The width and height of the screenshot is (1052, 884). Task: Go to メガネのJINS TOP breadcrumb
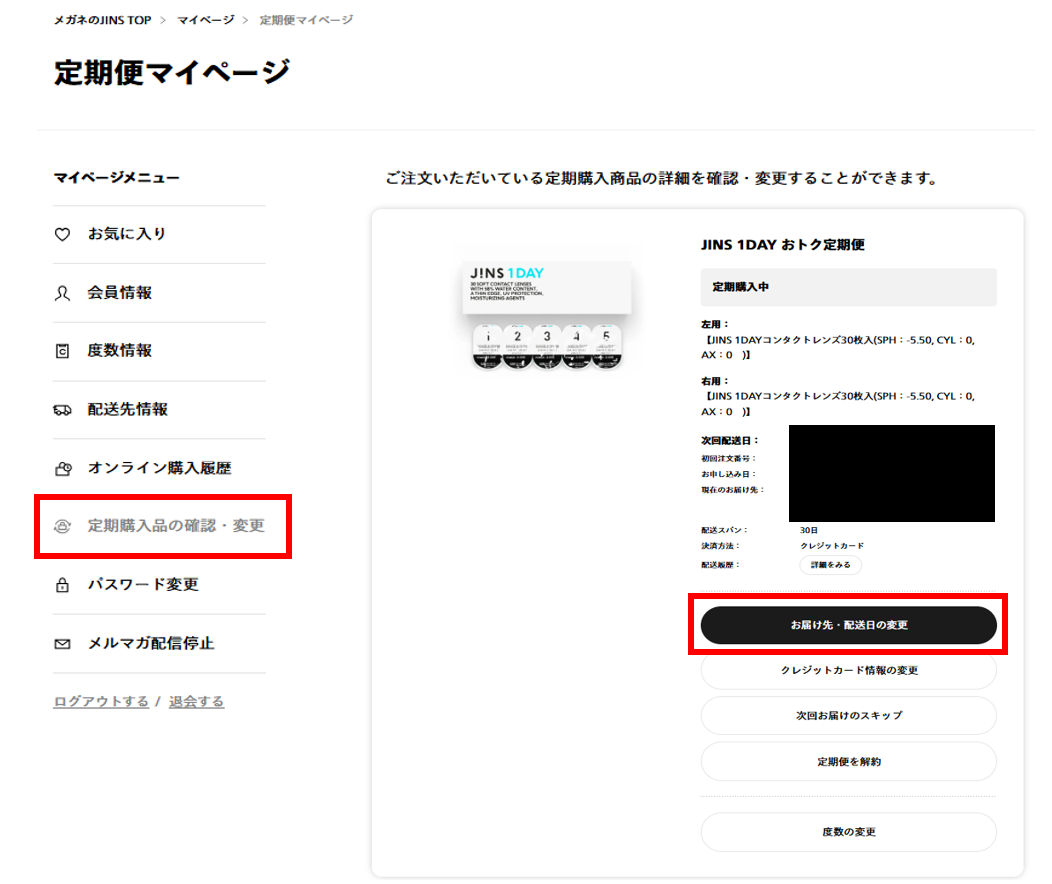103,20
